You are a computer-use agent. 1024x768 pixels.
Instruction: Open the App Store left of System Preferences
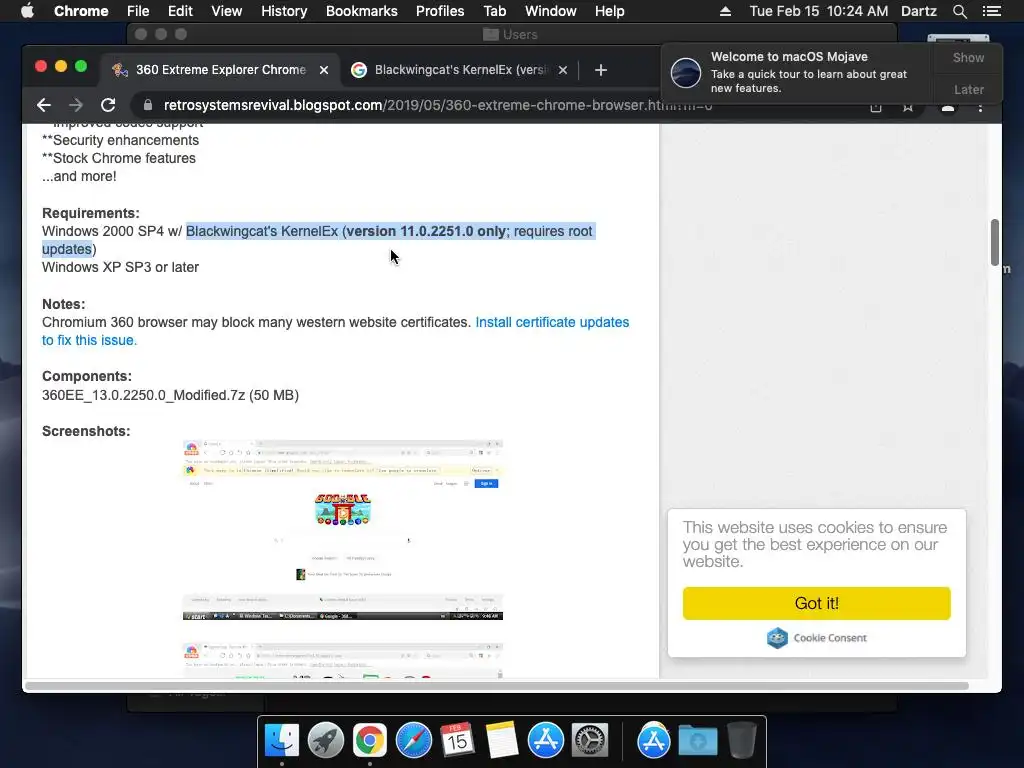545,741
